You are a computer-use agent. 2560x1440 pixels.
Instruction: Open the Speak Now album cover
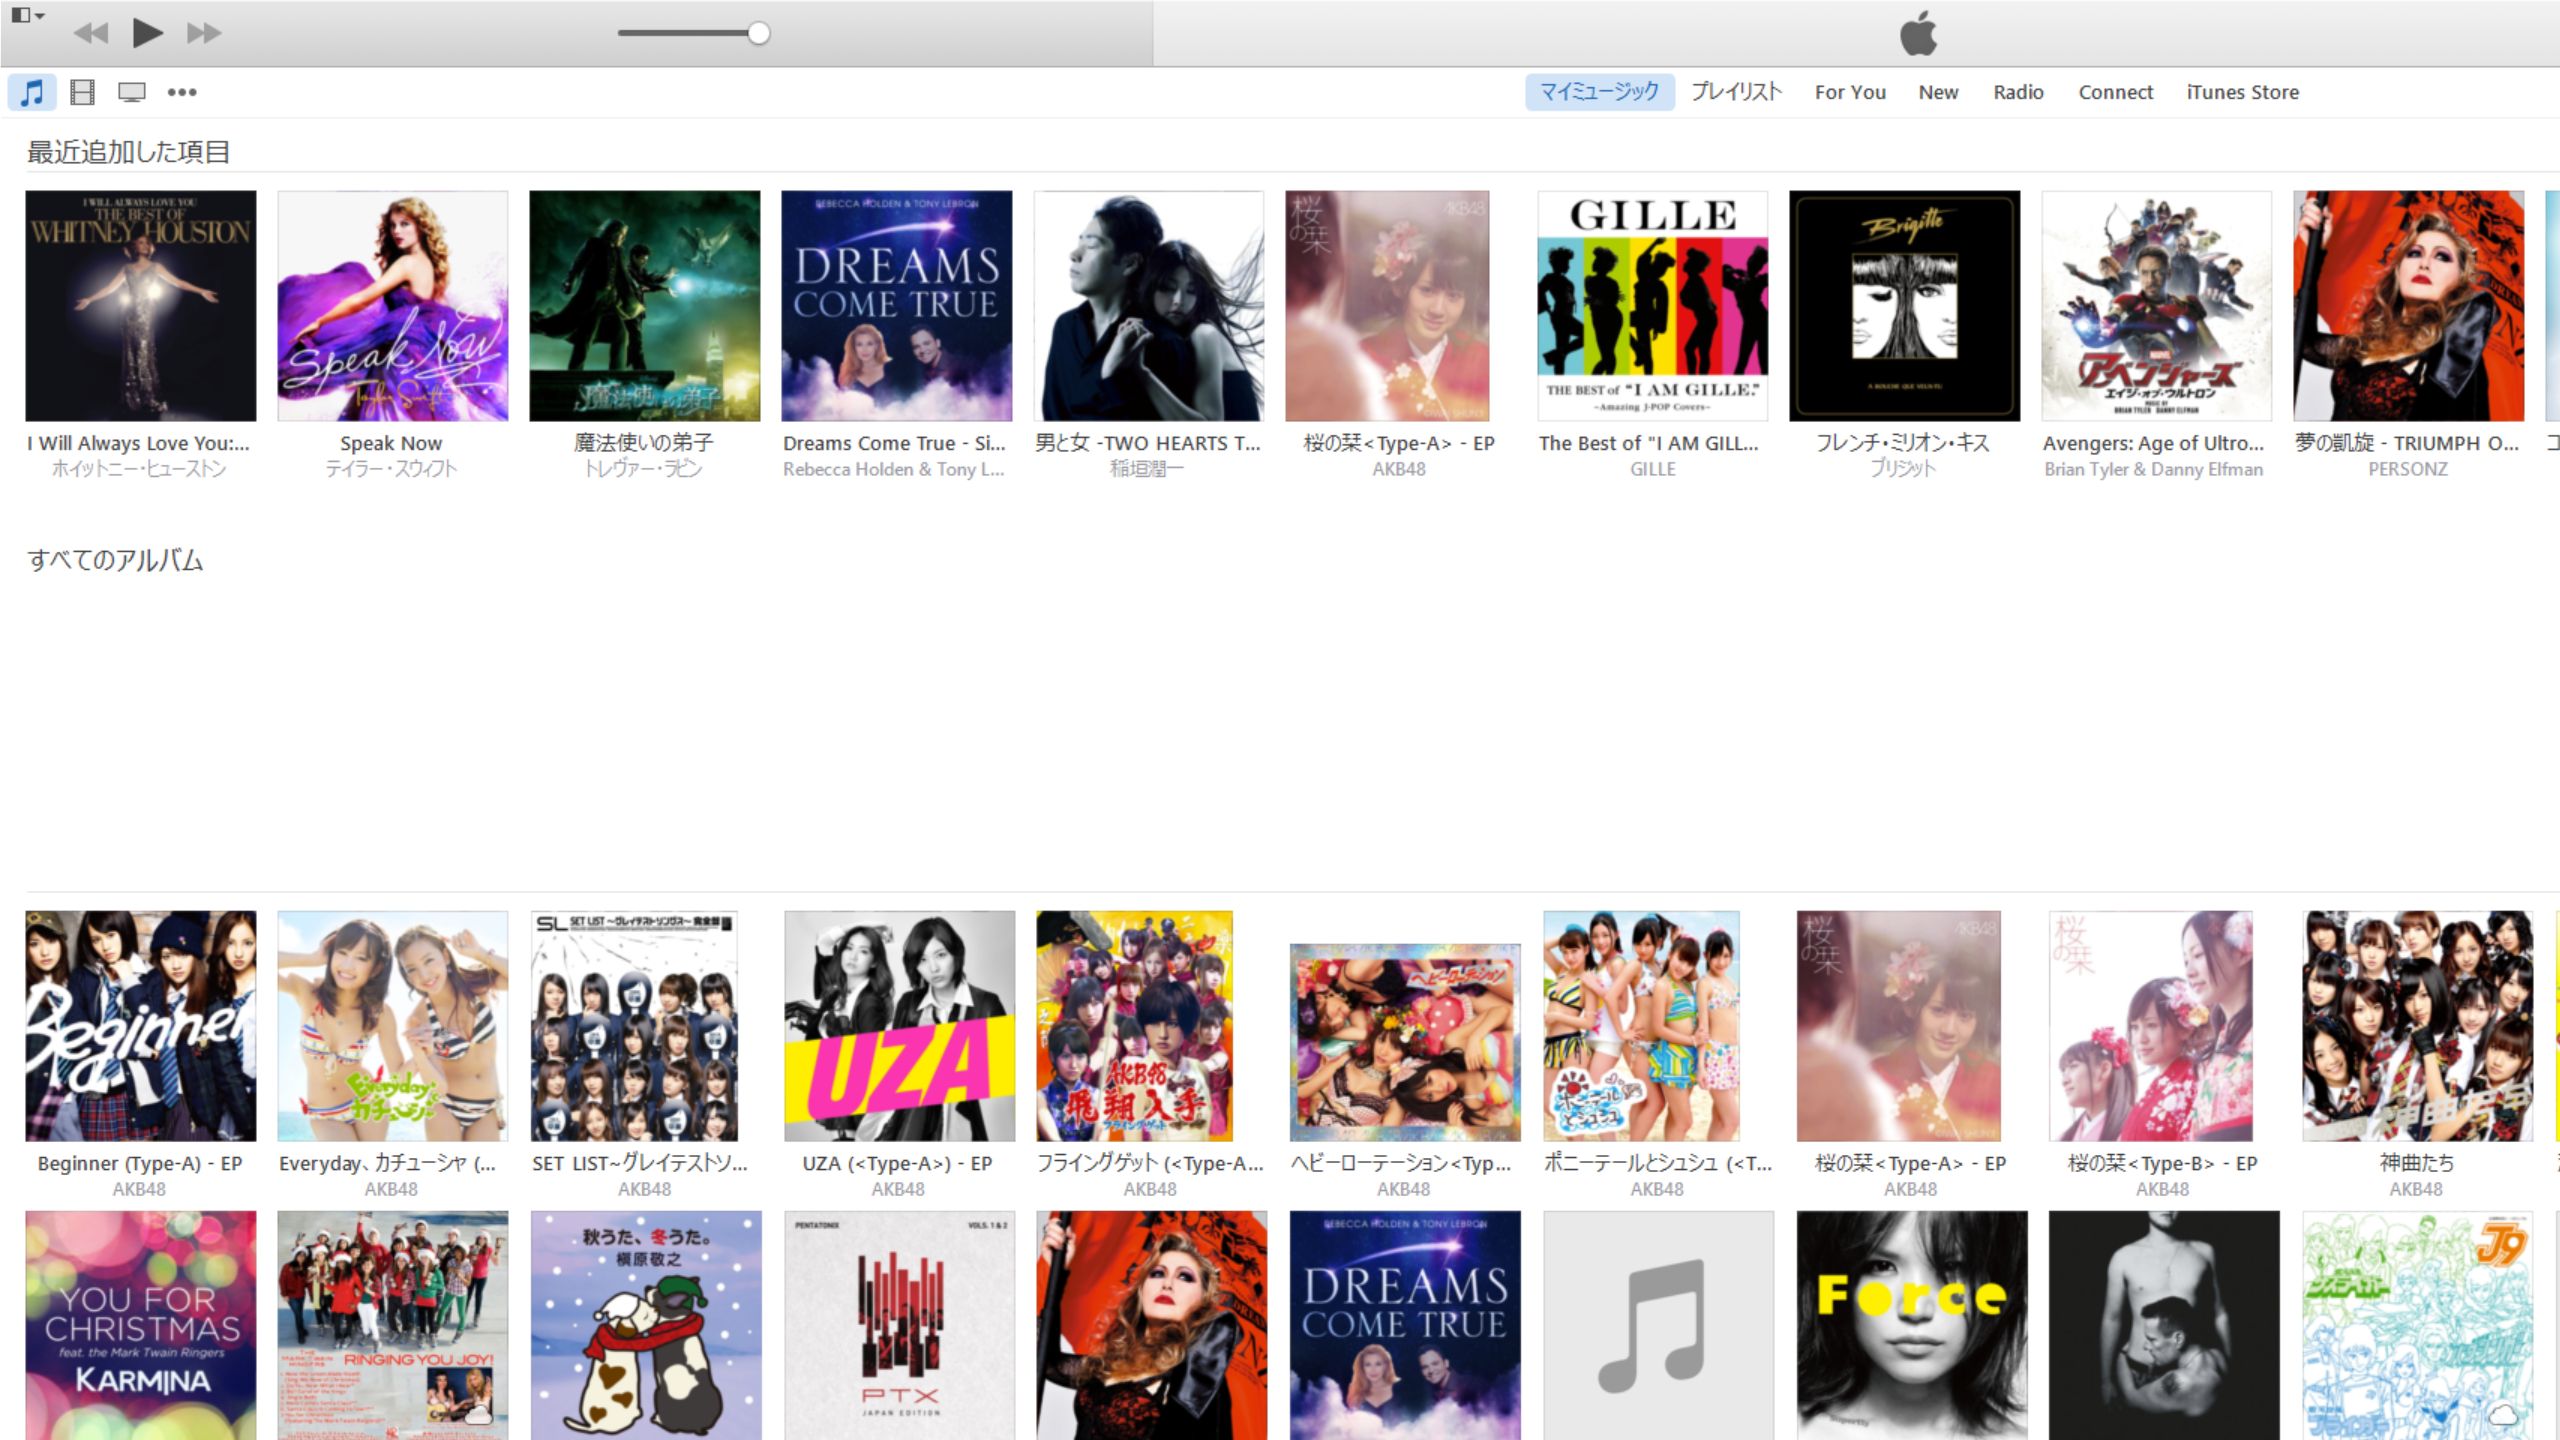(x=393, y=306)
